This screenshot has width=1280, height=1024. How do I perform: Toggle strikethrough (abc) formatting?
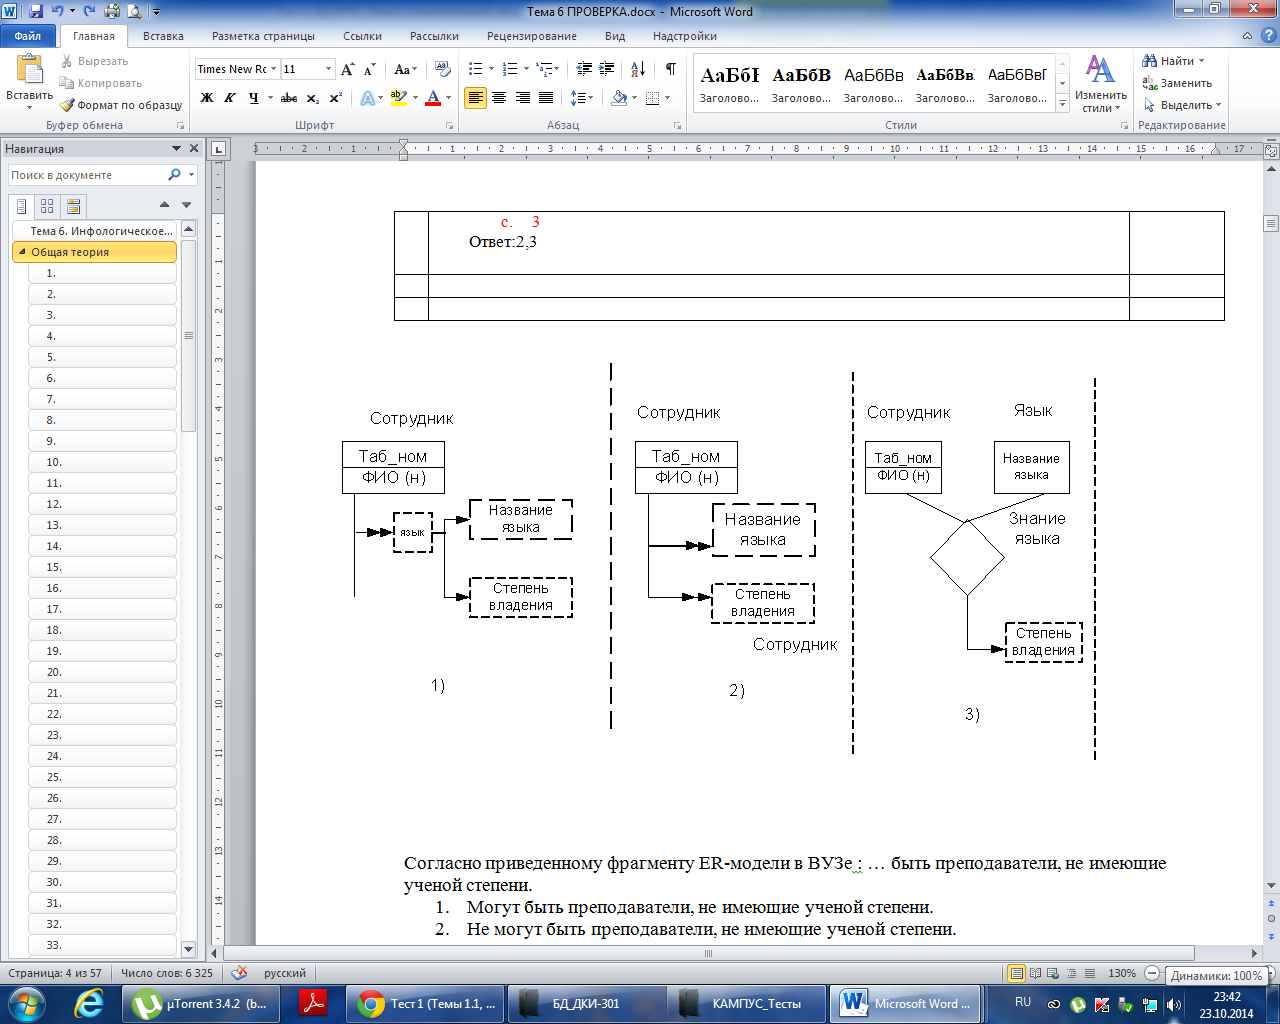[x=289, y=98]
